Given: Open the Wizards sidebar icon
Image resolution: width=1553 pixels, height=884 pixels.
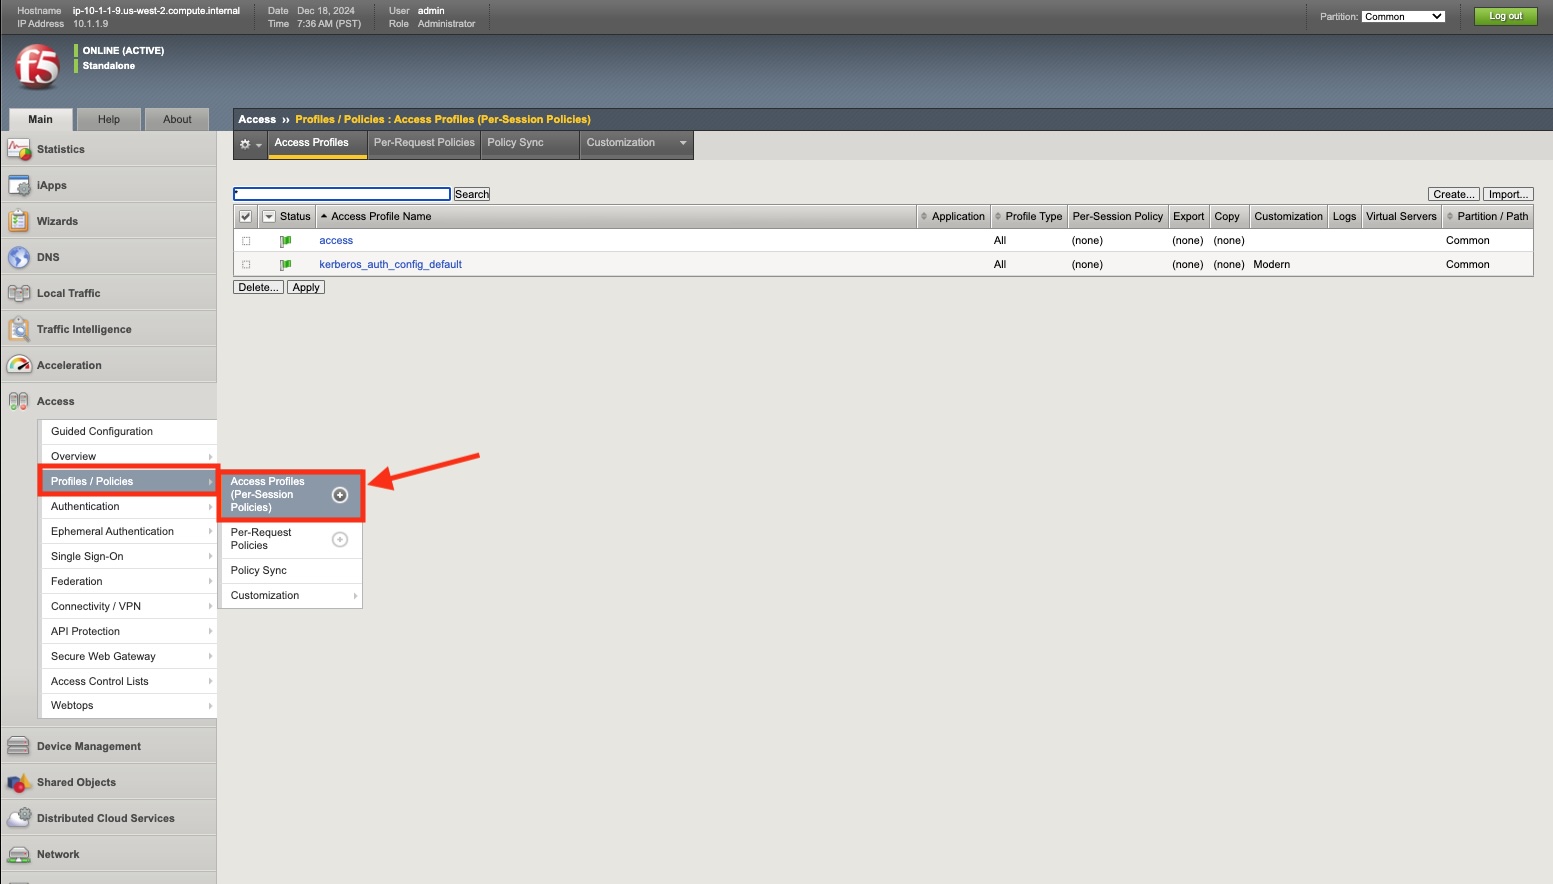Looking at the screenshot, I should (x=19, y=222).
